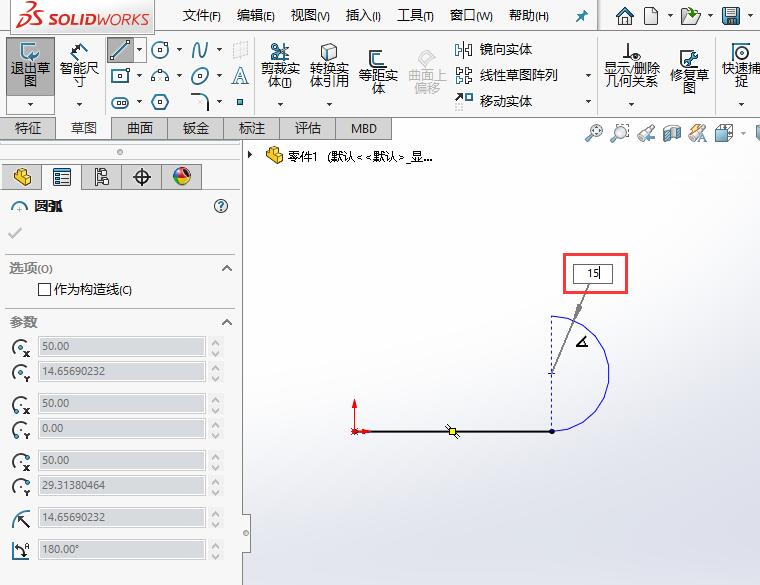Click the Open file icon

[x=690, y=16]
